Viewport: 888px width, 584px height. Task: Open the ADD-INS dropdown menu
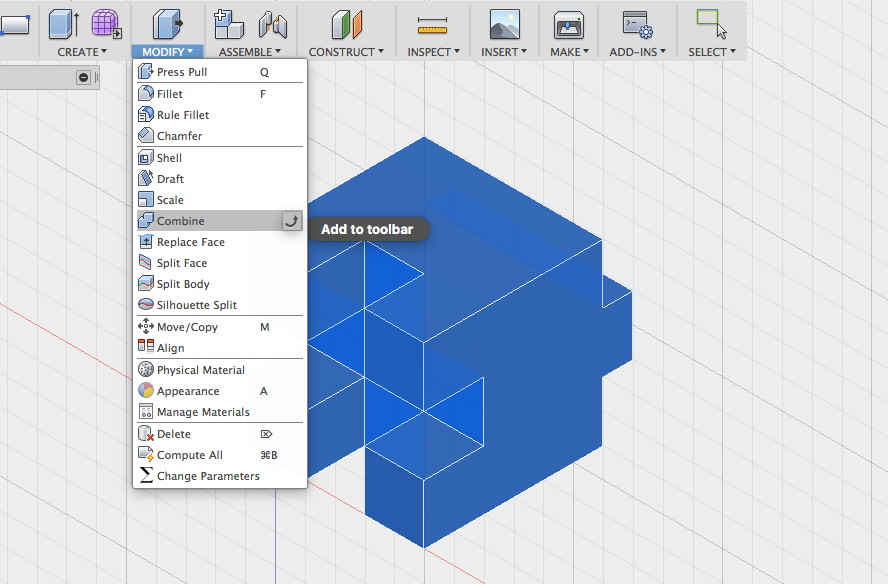[638, 52]
